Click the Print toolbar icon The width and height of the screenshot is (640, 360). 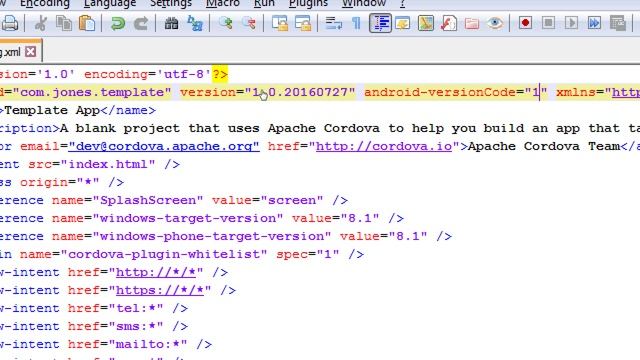coord(9,23)
